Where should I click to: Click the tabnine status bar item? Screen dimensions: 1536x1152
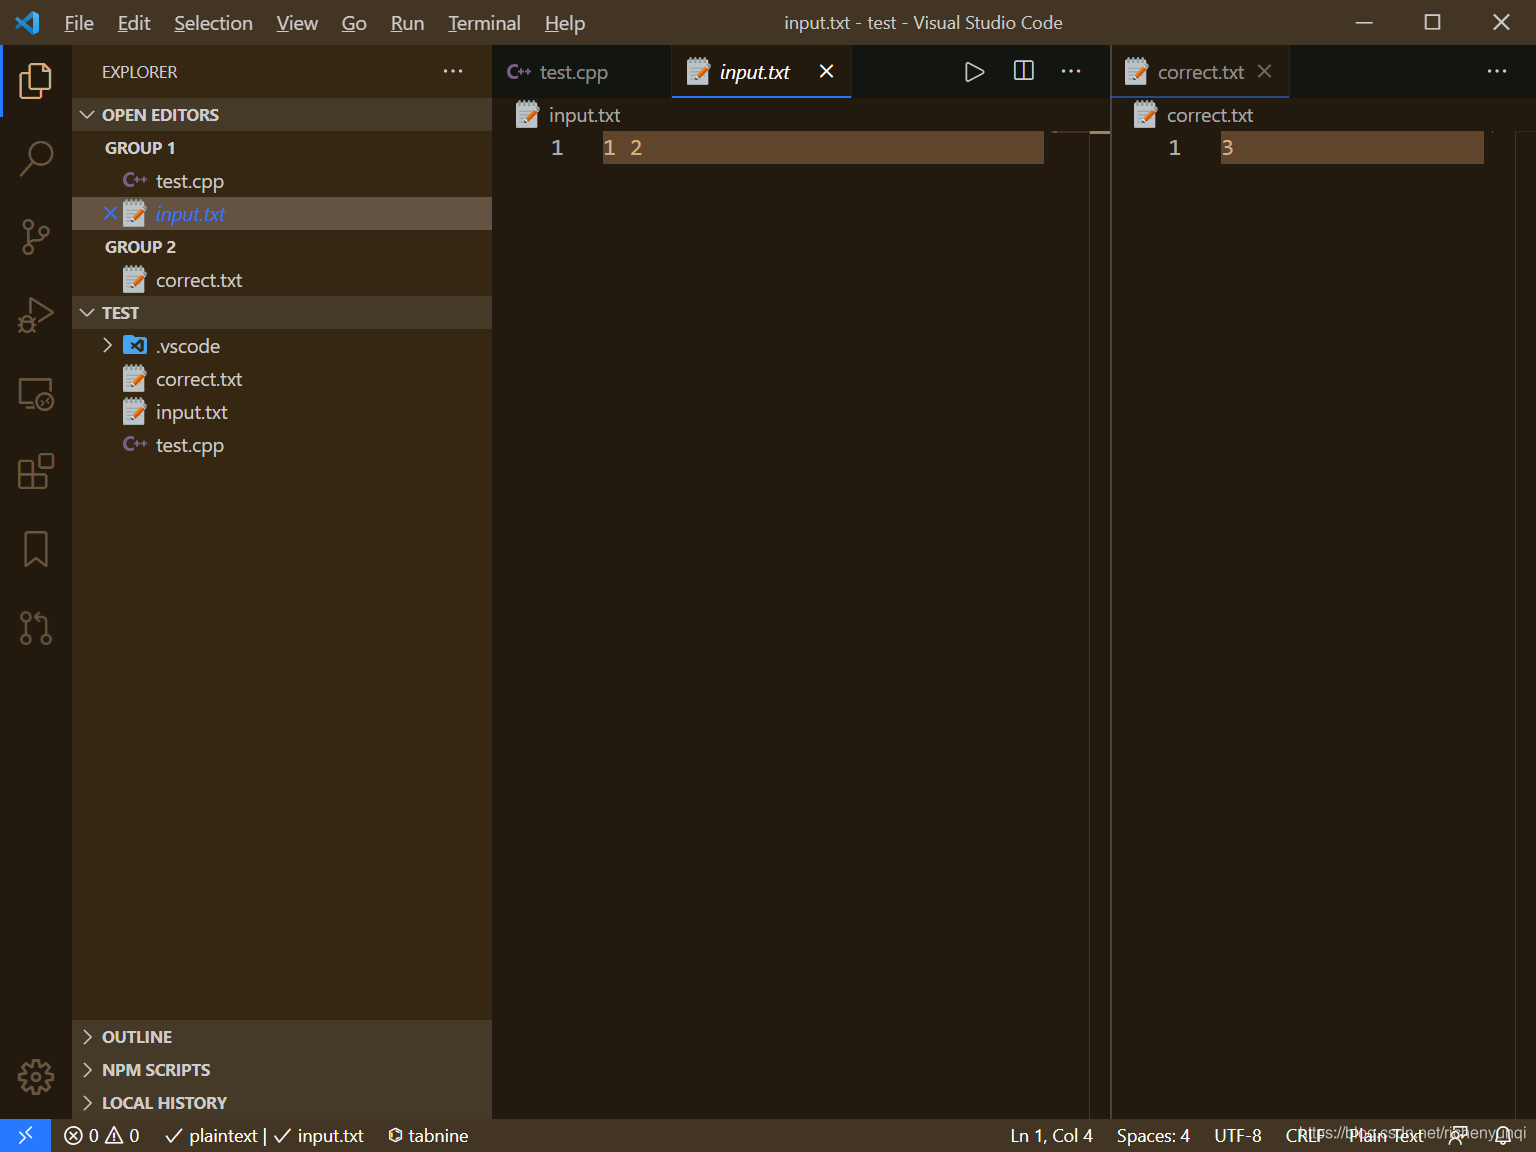[x=428, y=1135]
